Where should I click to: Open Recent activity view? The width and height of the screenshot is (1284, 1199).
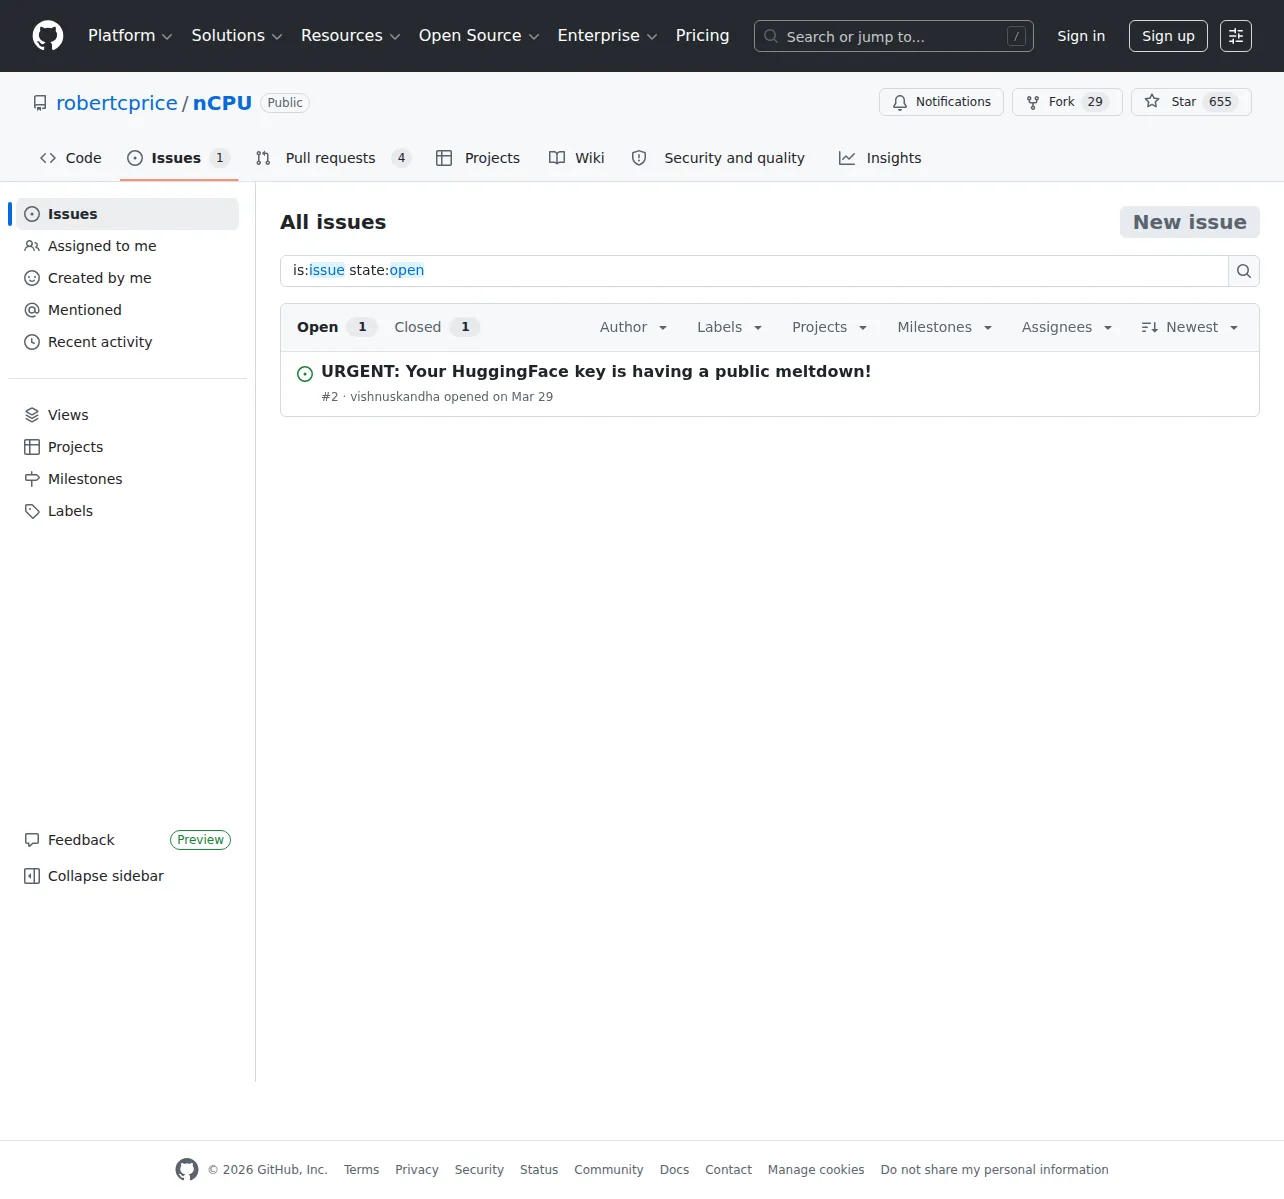[x=127, y=342]
